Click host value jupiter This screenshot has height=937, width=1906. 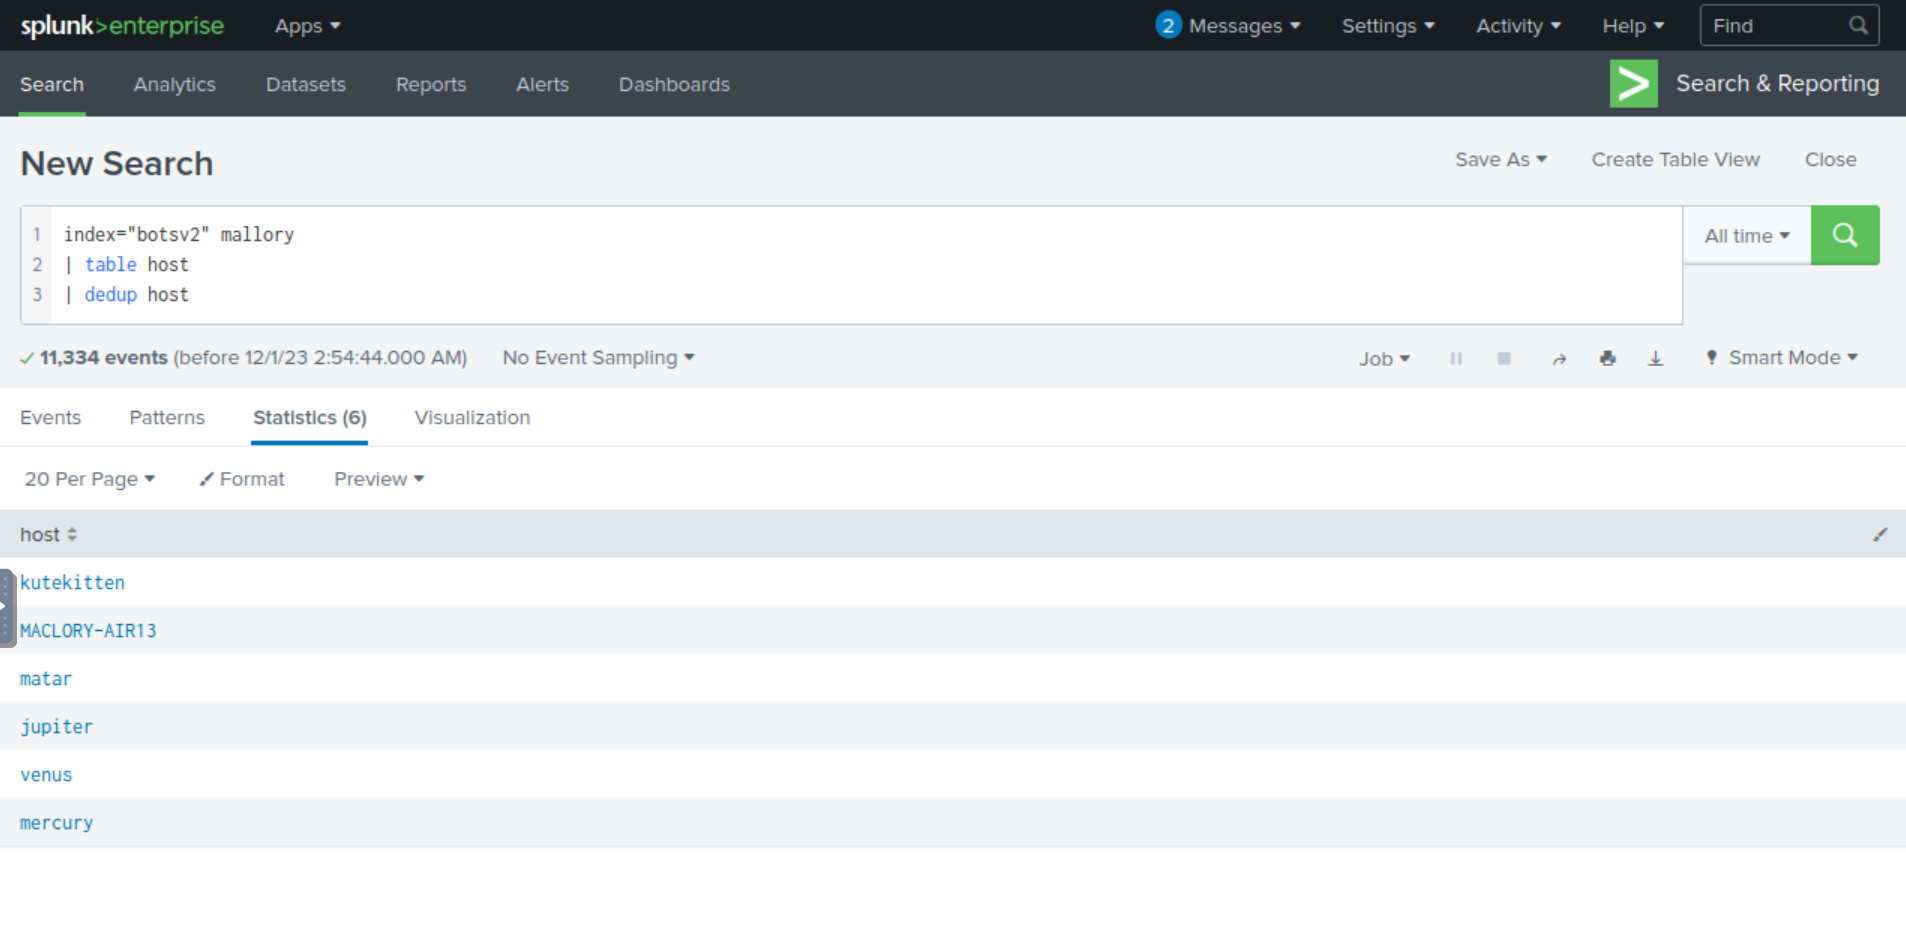56,727
